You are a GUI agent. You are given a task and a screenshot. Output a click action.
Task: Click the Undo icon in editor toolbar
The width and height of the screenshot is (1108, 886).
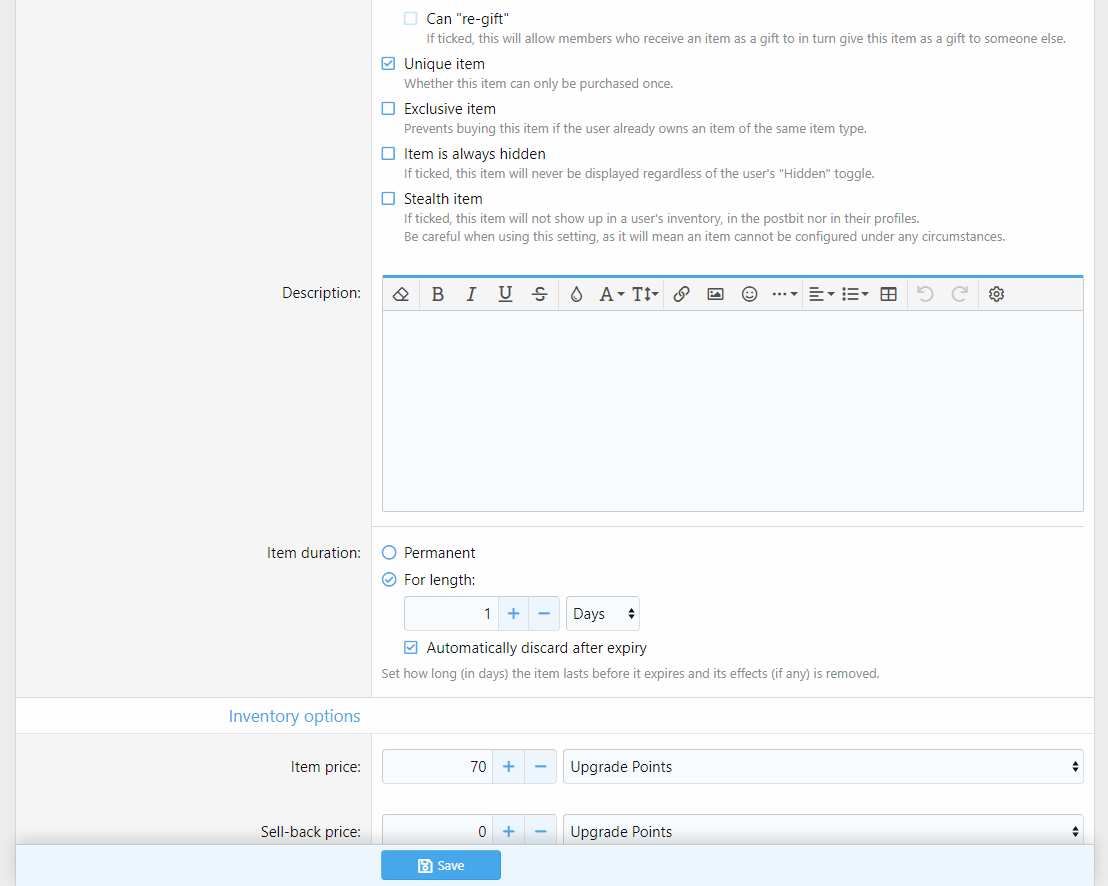925,294
